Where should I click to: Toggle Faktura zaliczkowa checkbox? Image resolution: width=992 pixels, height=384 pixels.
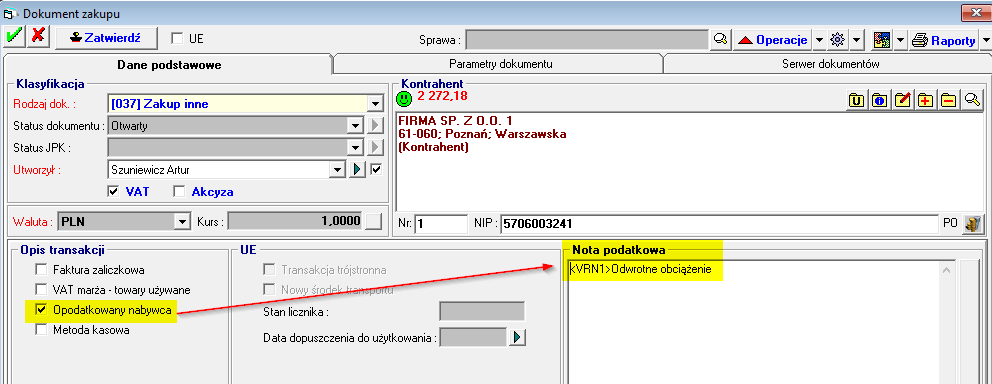pos(42,269)
